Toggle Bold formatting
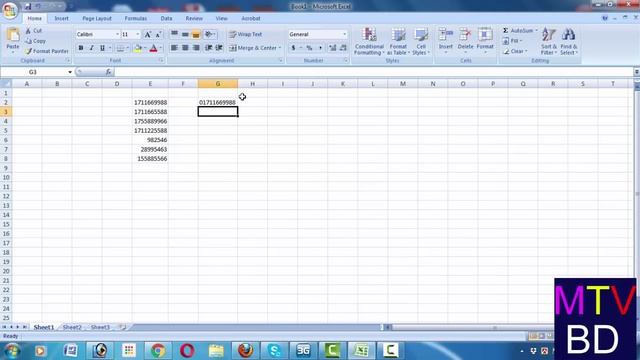640x360 pixels. pos(81,48)
